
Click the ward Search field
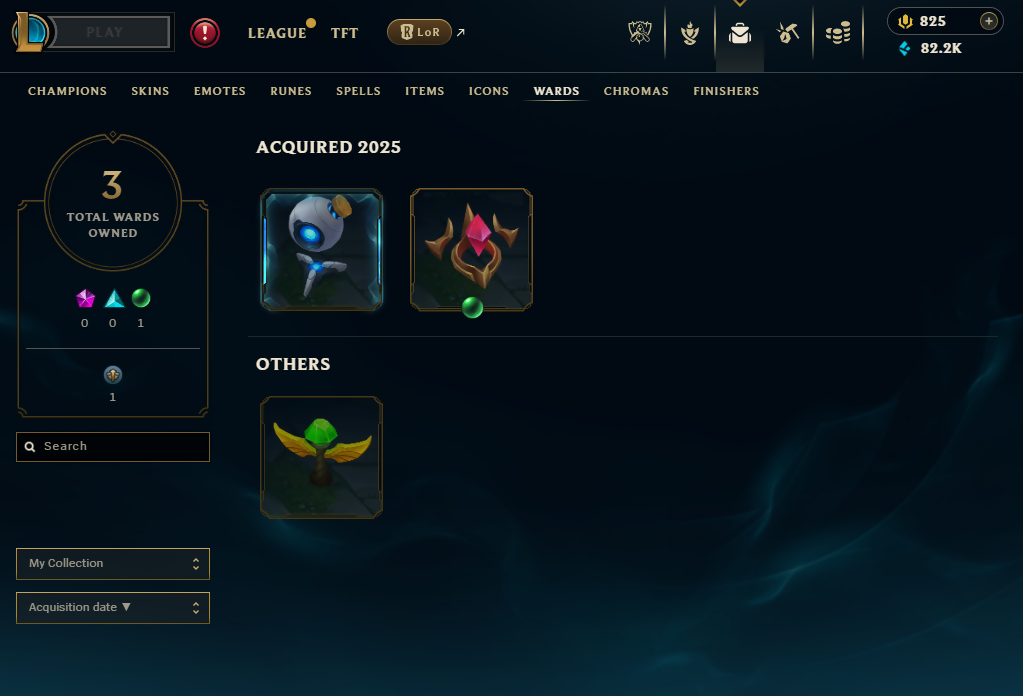point(113,447)
